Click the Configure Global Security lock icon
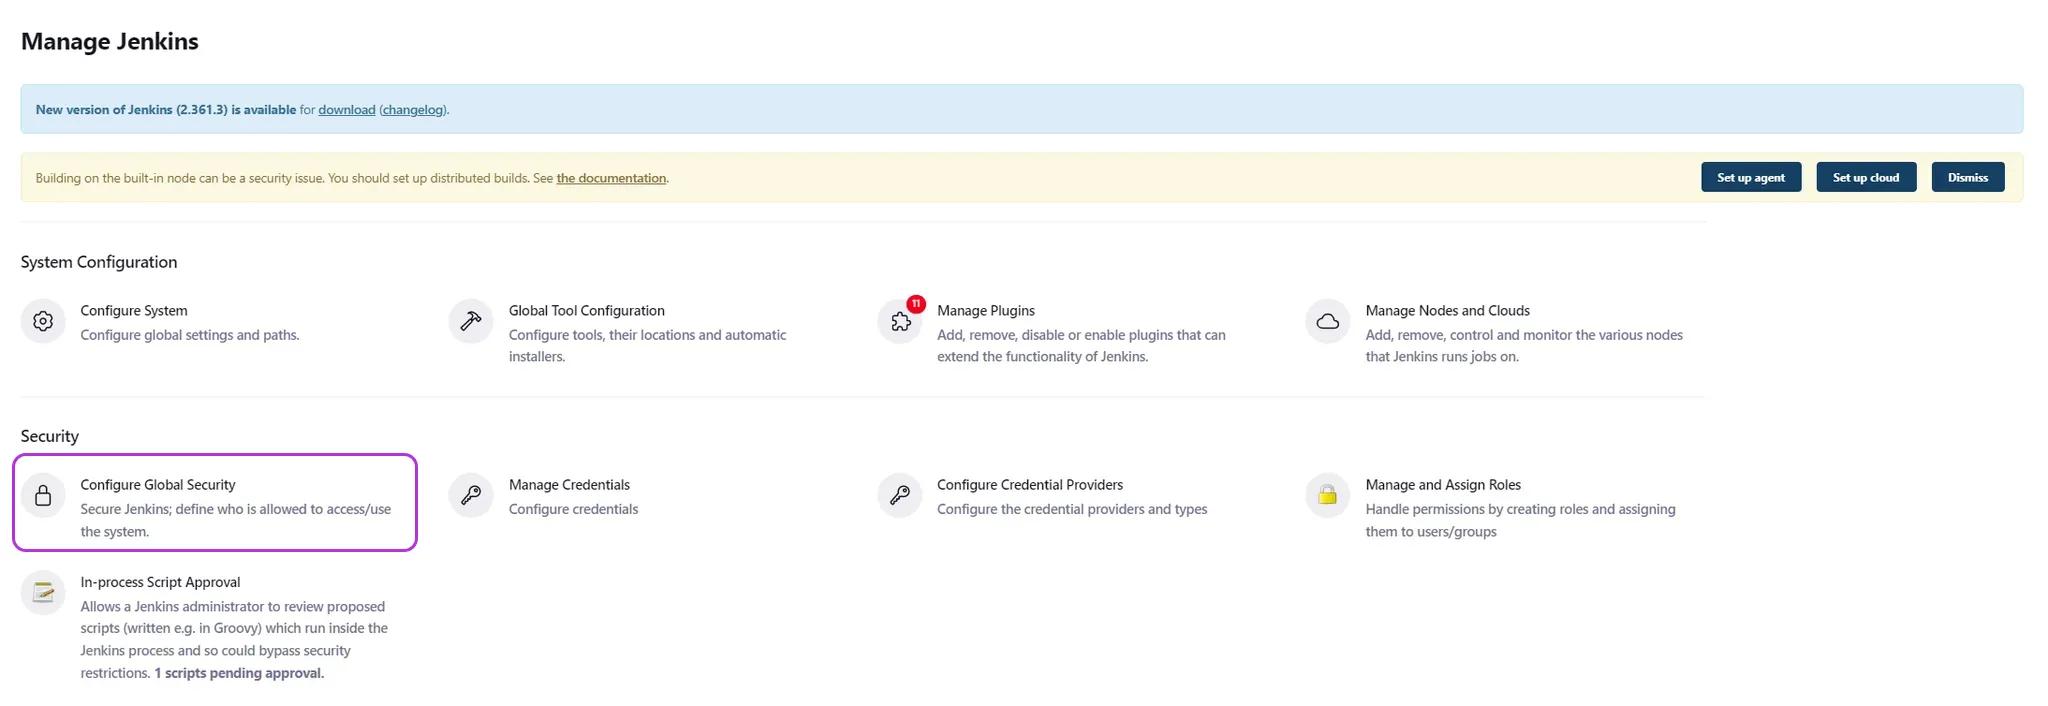This screenshot has height=706, width=2048. [x=43, y=495]
